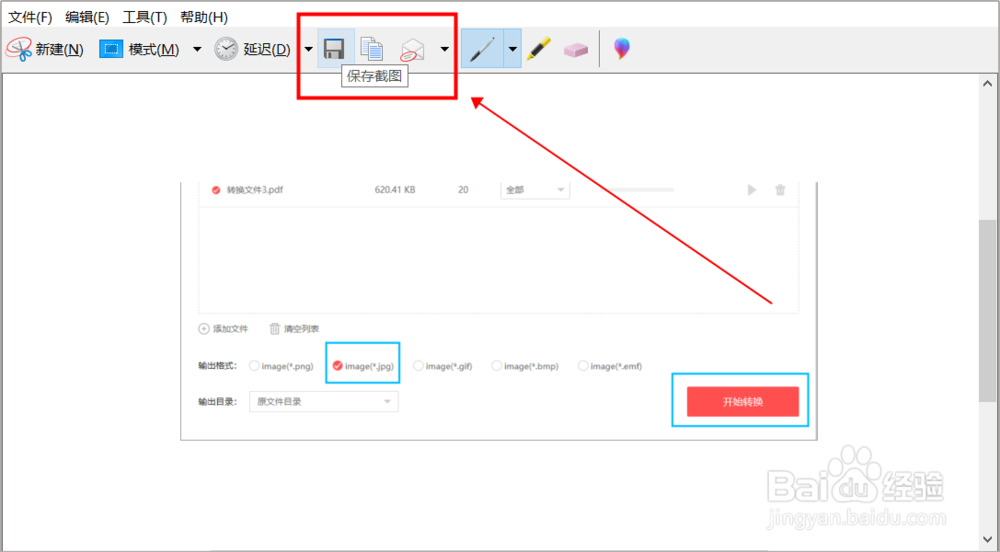This screenshot has width=1000, height=552.
Task: Select the pink Eraser tool
Action: [x=576, y=50]
